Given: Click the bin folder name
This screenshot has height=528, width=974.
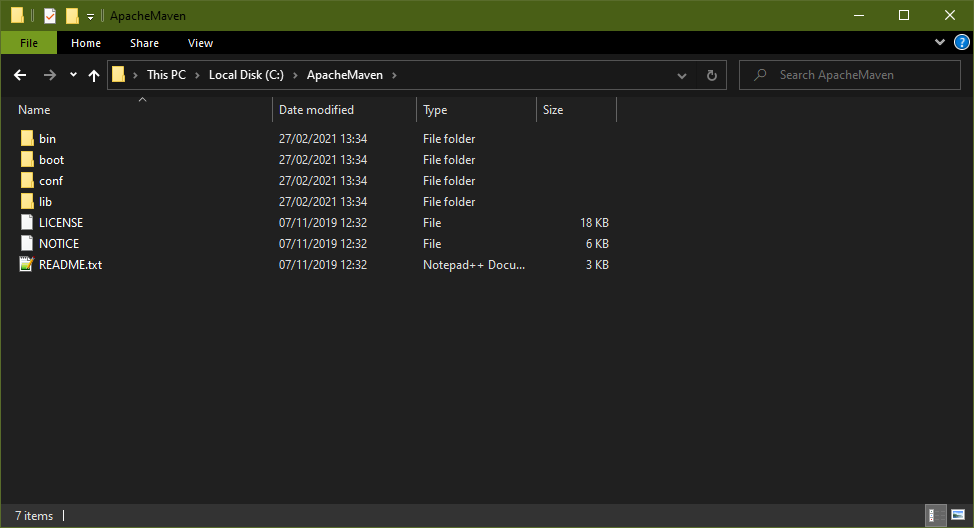Looking at the screenshot, I should tap(47, 139).
